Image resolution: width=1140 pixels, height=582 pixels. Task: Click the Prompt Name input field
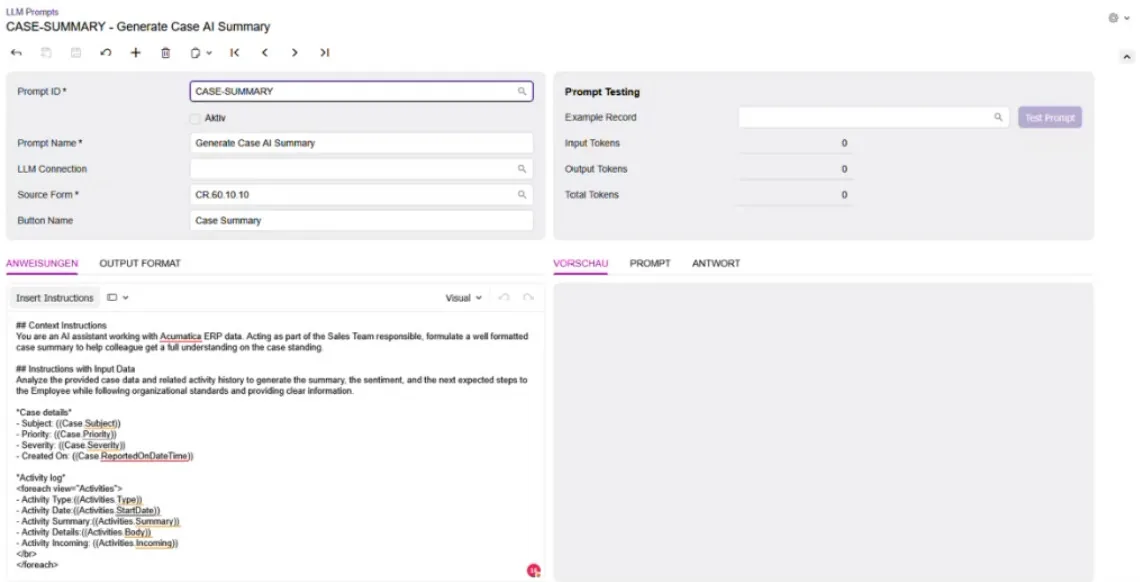coord(361,143)
